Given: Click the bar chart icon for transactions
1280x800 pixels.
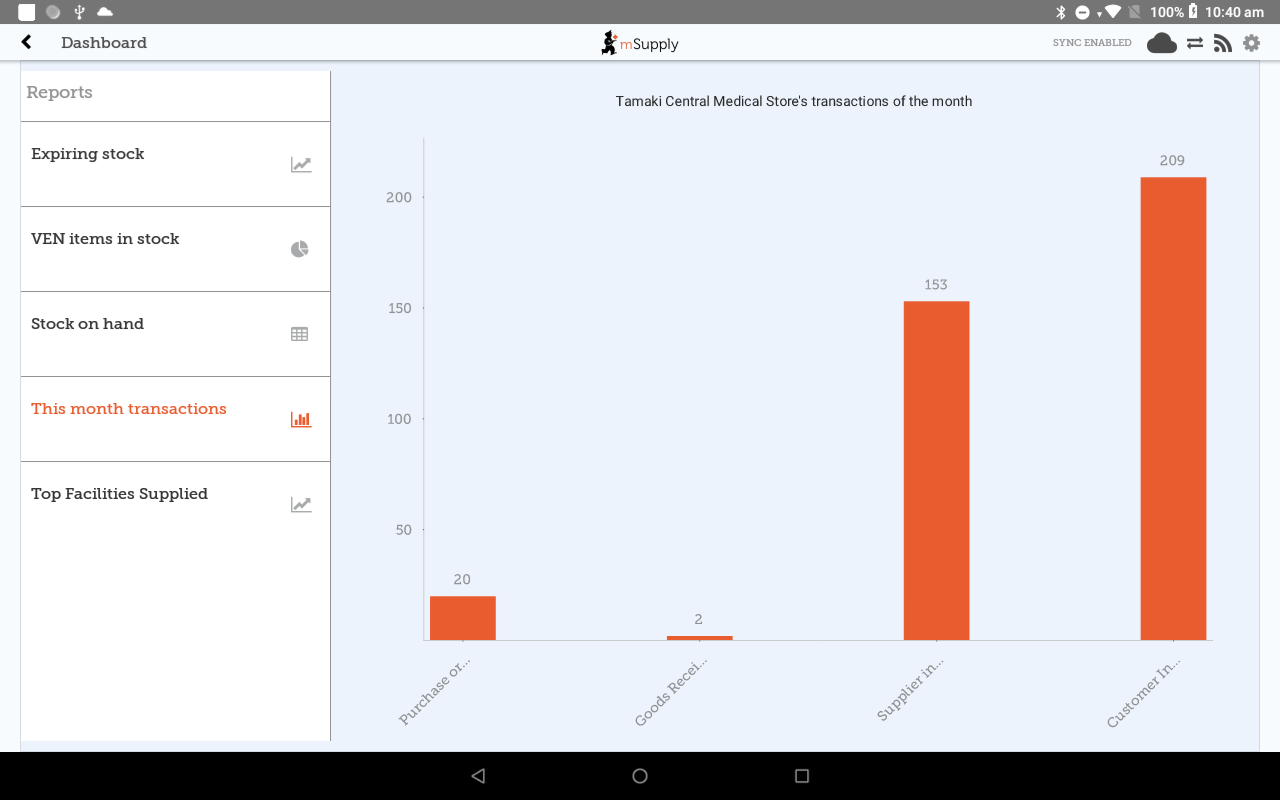Looking at the screenshot, I should pos(301,419).
